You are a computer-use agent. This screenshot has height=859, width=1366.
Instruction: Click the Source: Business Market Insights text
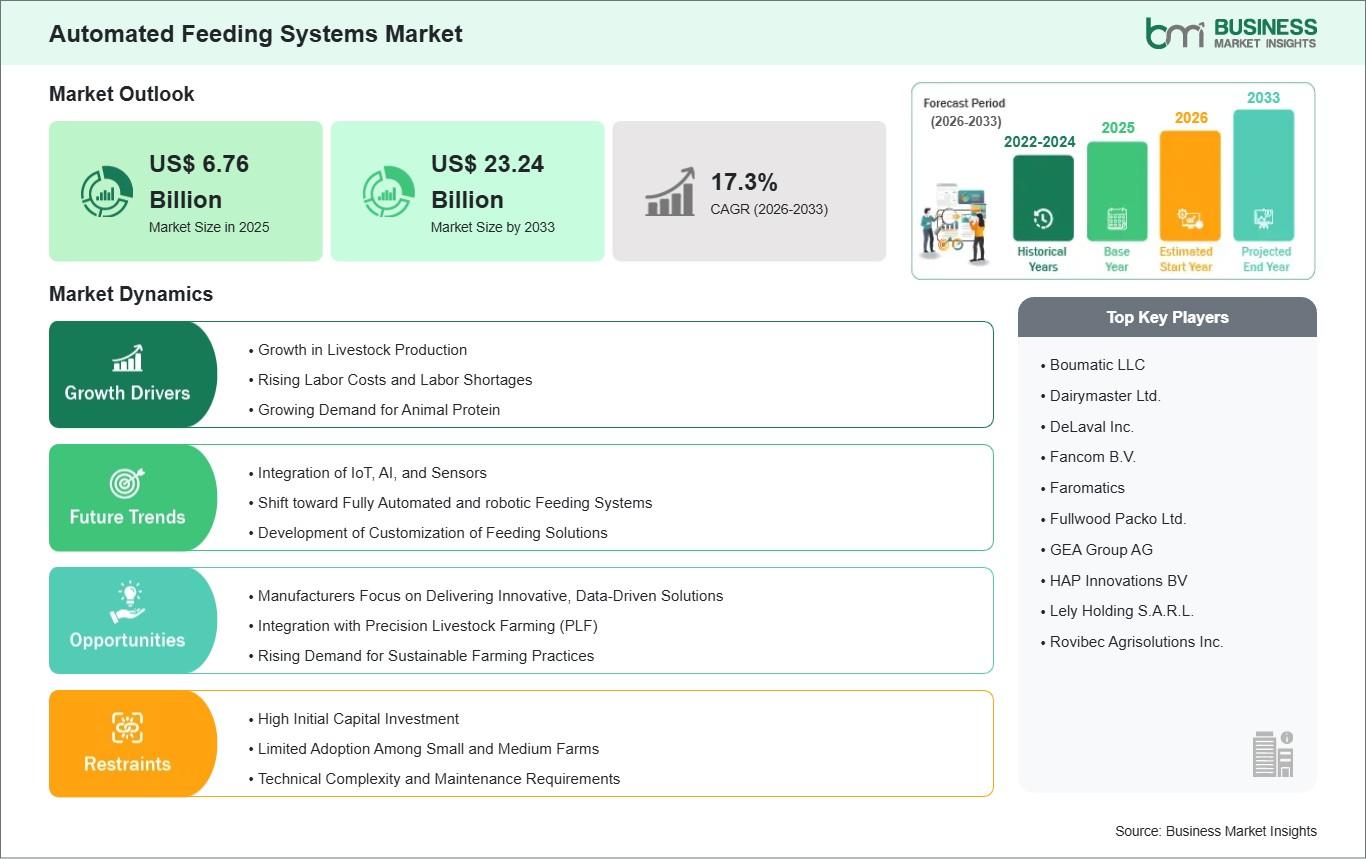(1215, 831)
